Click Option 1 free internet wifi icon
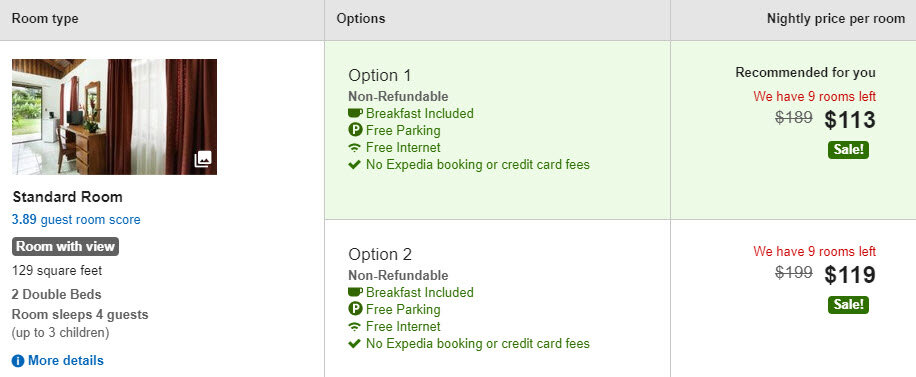The image size is (916, 377). (x=355, y=147)
